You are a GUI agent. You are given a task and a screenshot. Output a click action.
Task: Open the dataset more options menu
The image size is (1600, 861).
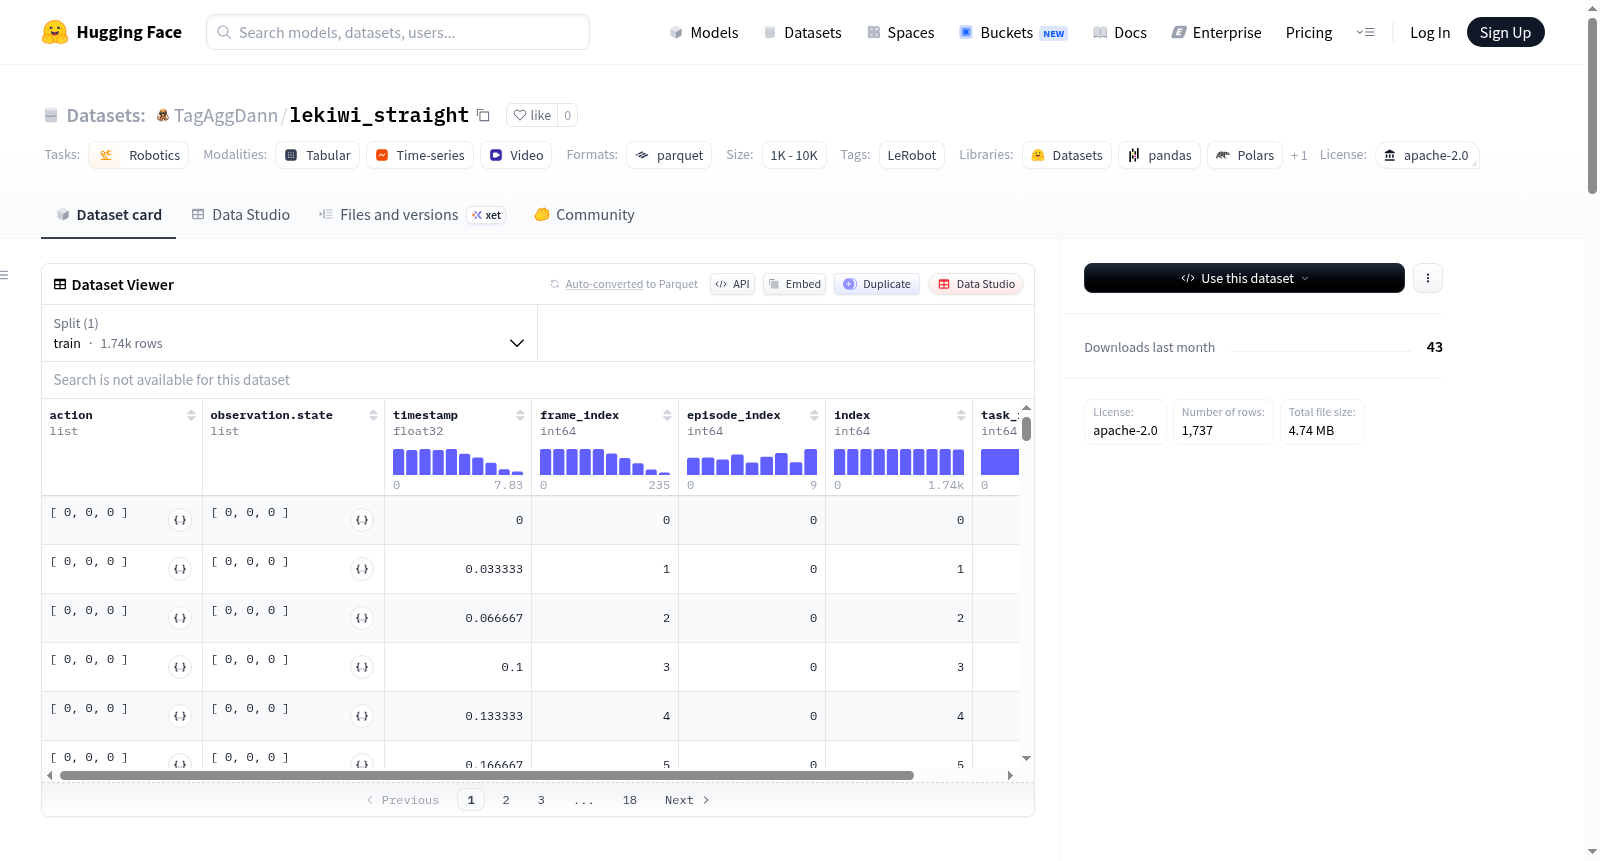coord(1428,278)
